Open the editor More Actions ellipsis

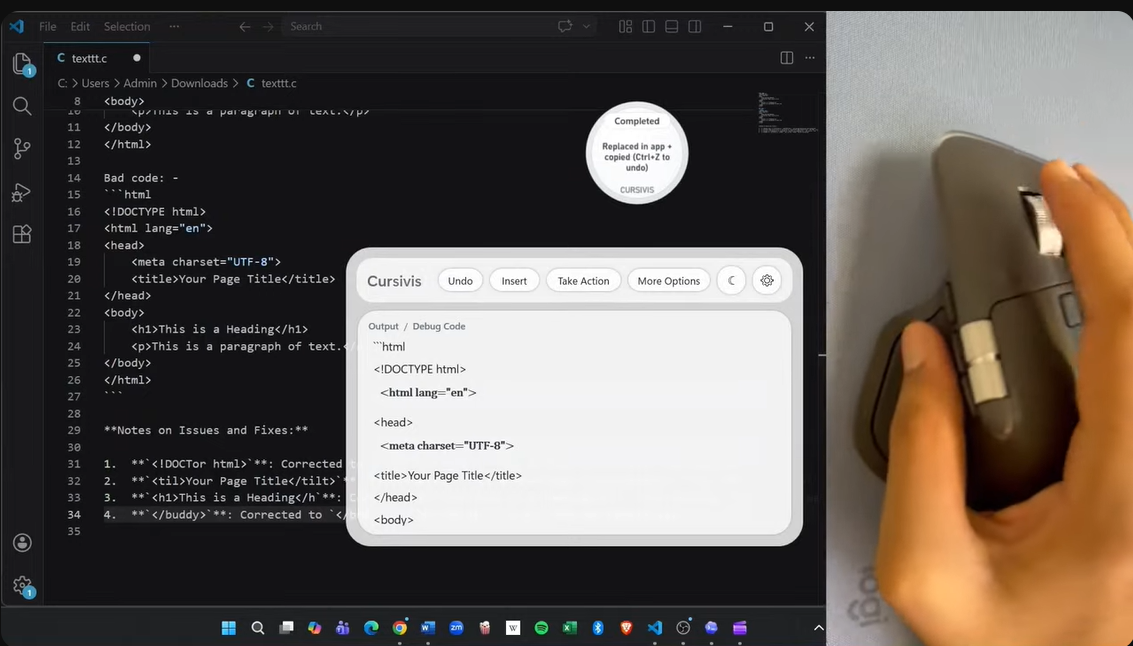[810, 58]
